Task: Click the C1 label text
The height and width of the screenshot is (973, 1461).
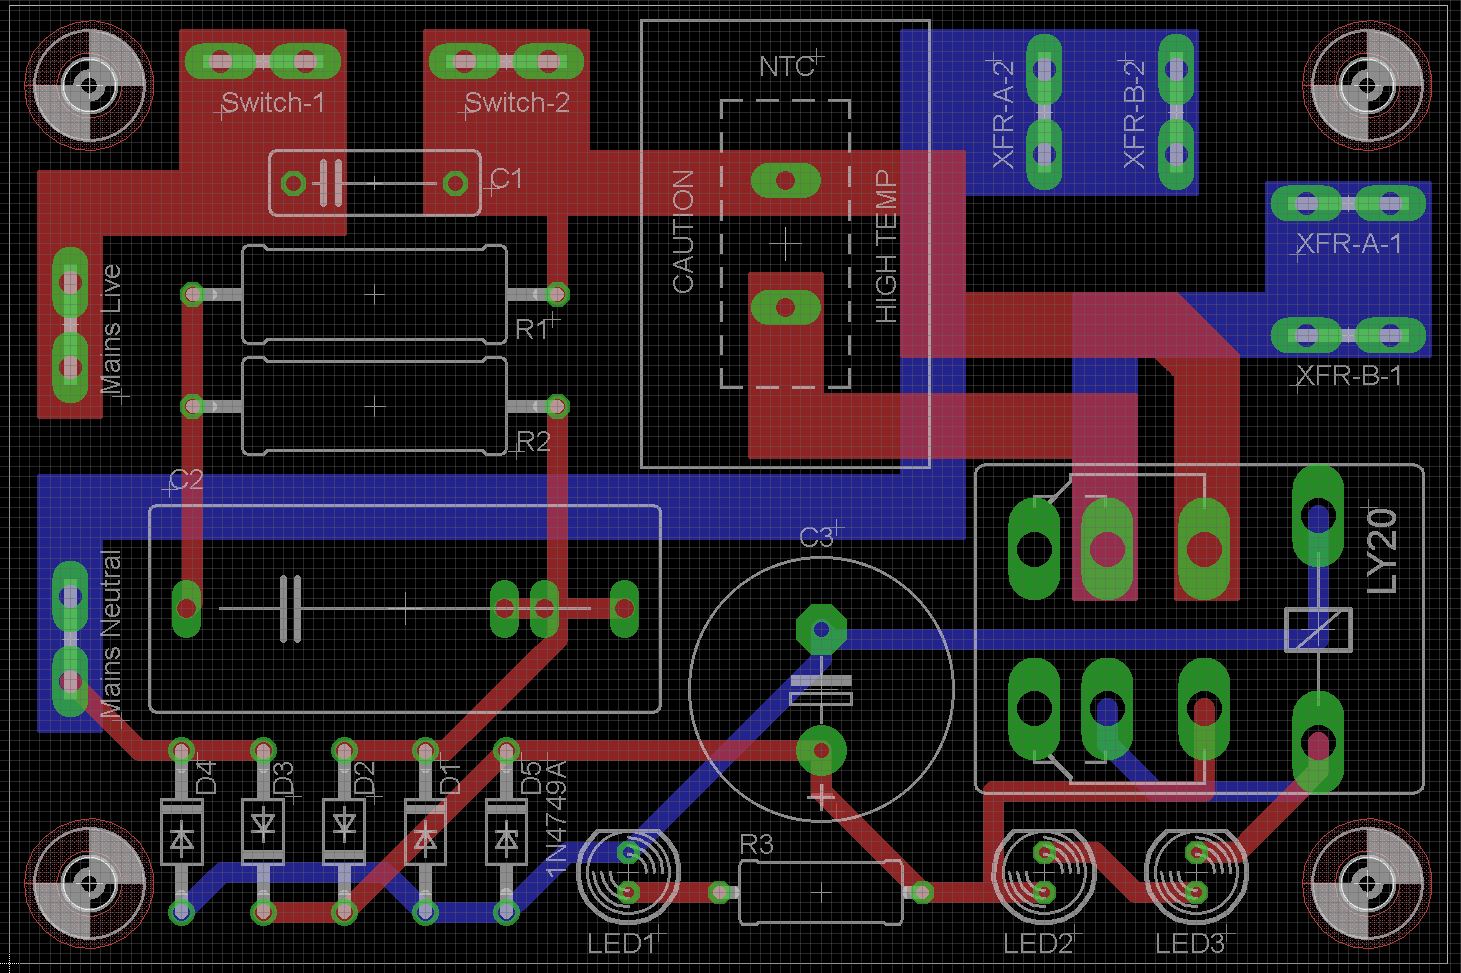Action: tap(506, 178)
